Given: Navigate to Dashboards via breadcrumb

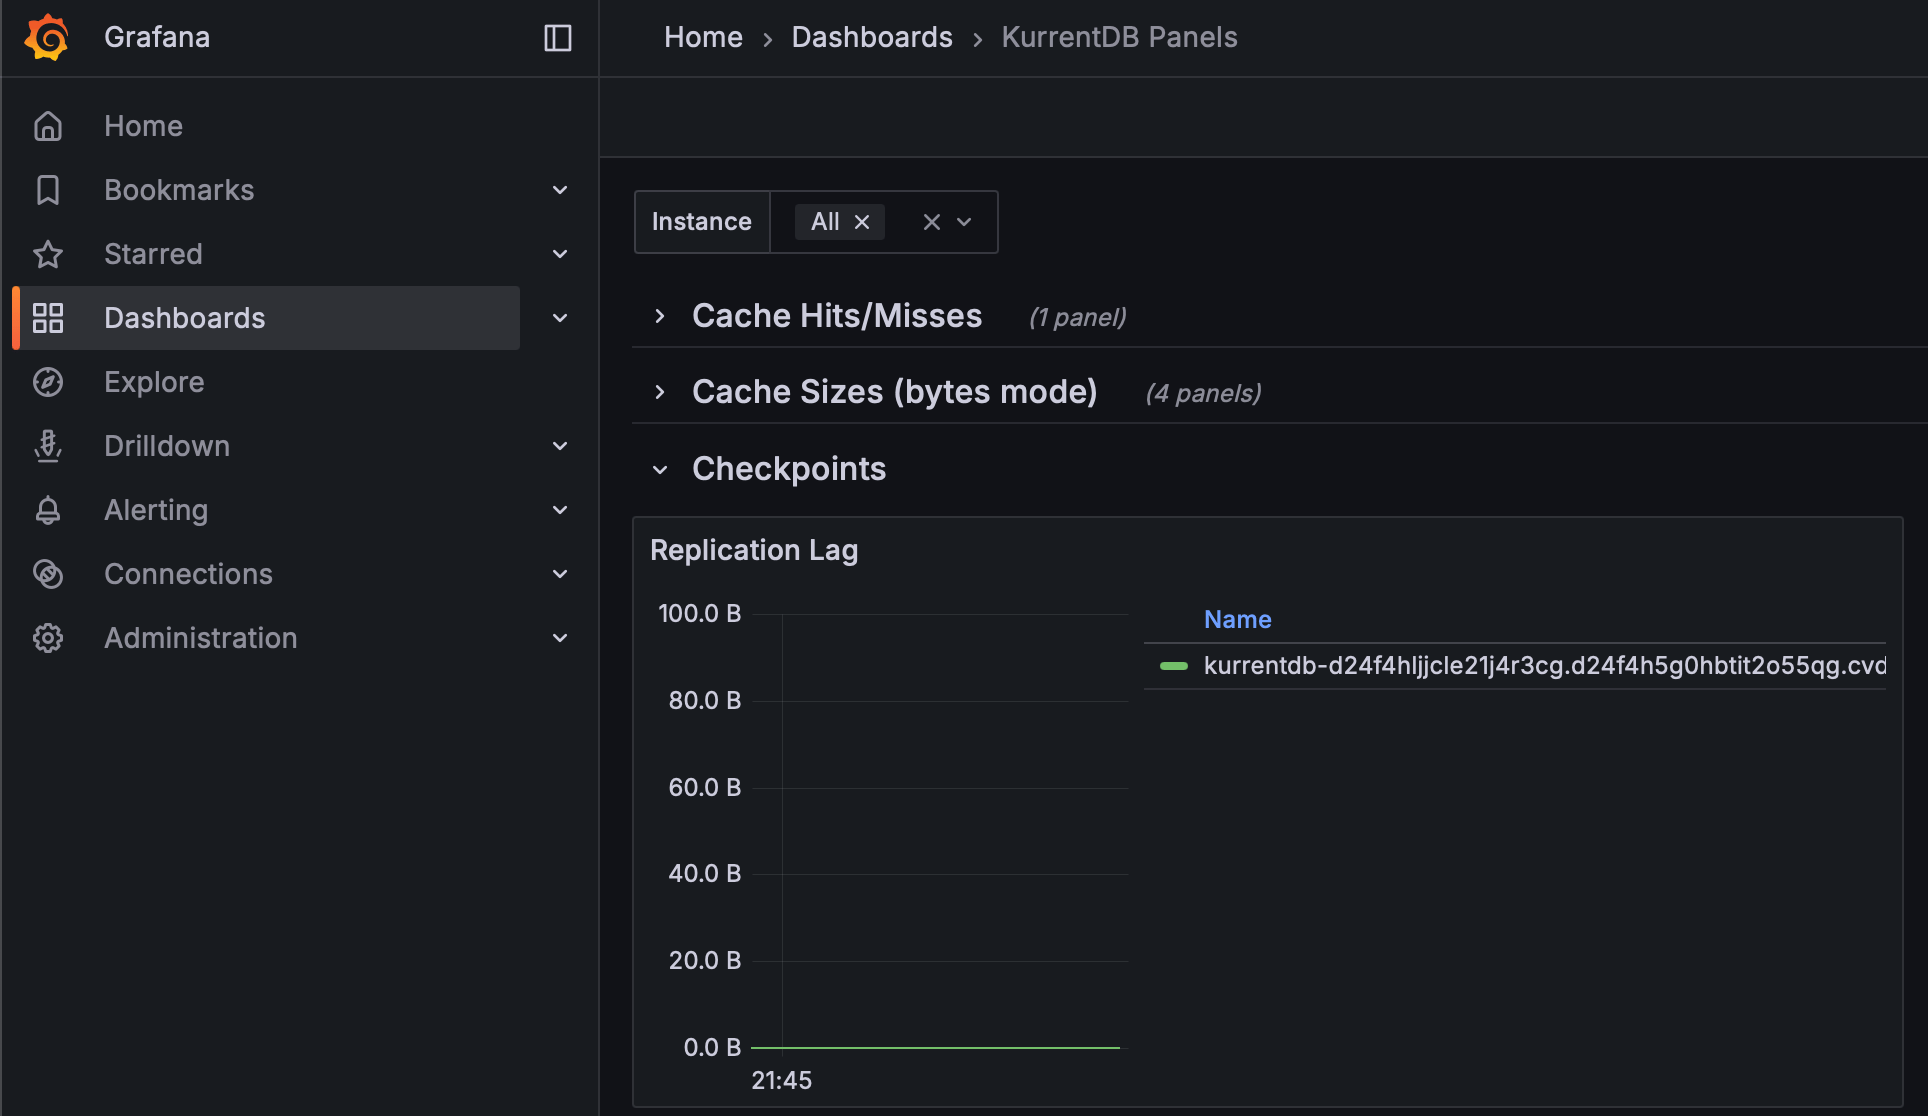Looking at the screenshot, I should 871,37.
